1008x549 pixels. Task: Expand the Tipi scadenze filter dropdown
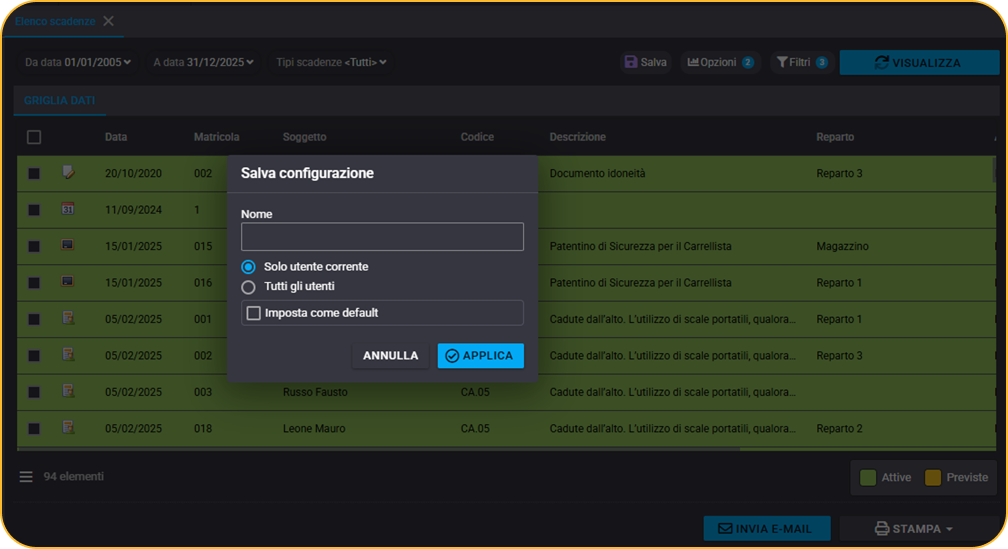331,62
